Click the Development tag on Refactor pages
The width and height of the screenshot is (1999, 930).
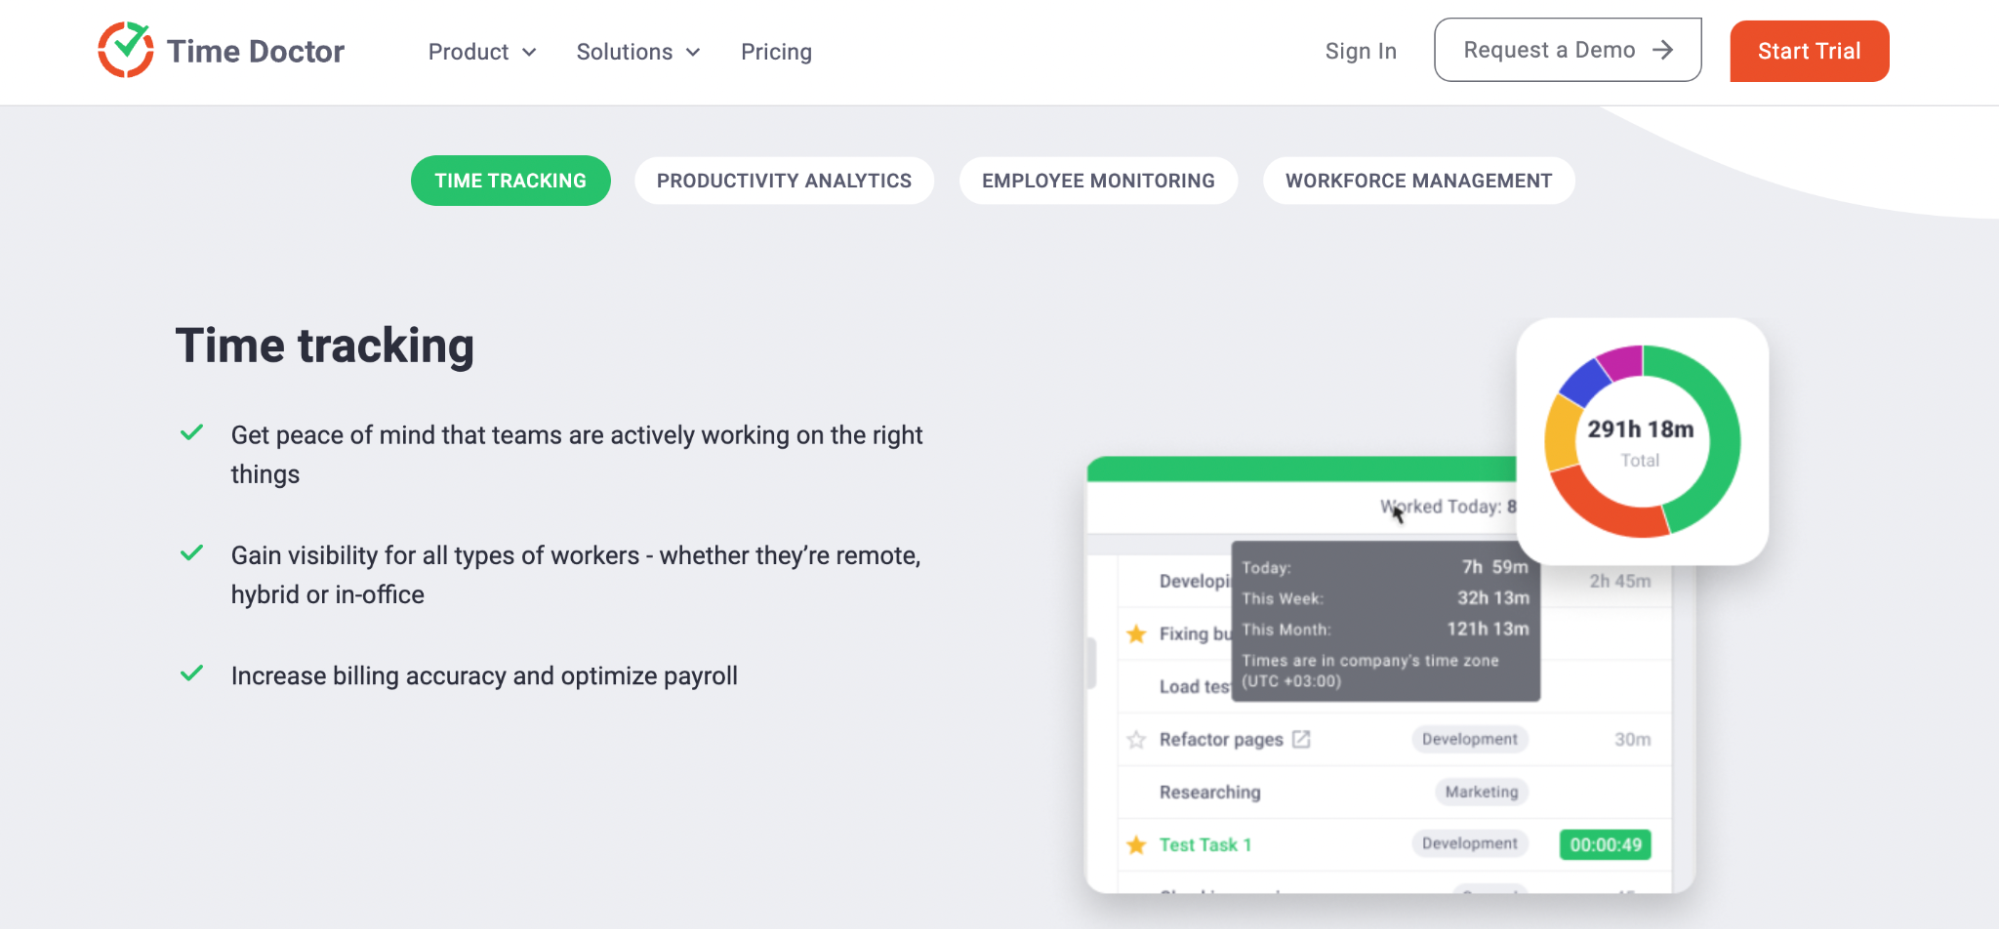click(x=1469, y=738)
